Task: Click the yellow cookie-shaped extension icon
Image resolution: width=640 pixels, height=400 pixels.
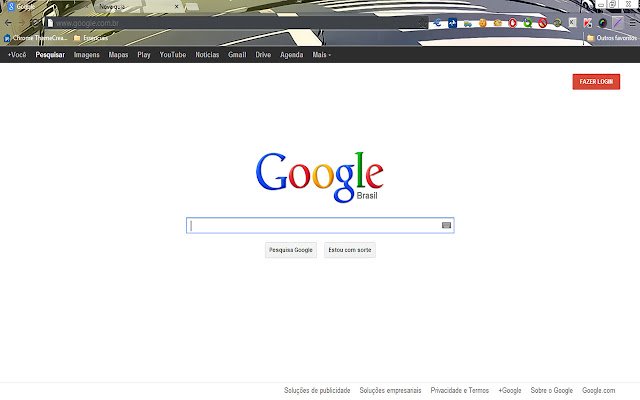Action: [x=498, y=23]
